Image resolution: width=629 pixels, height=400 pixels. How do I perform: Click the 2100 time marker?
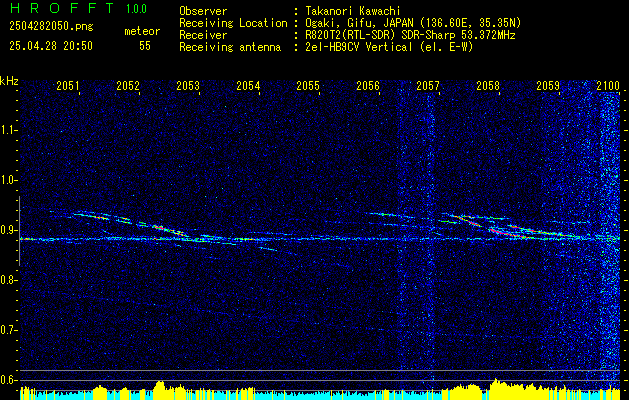point(608,85)
